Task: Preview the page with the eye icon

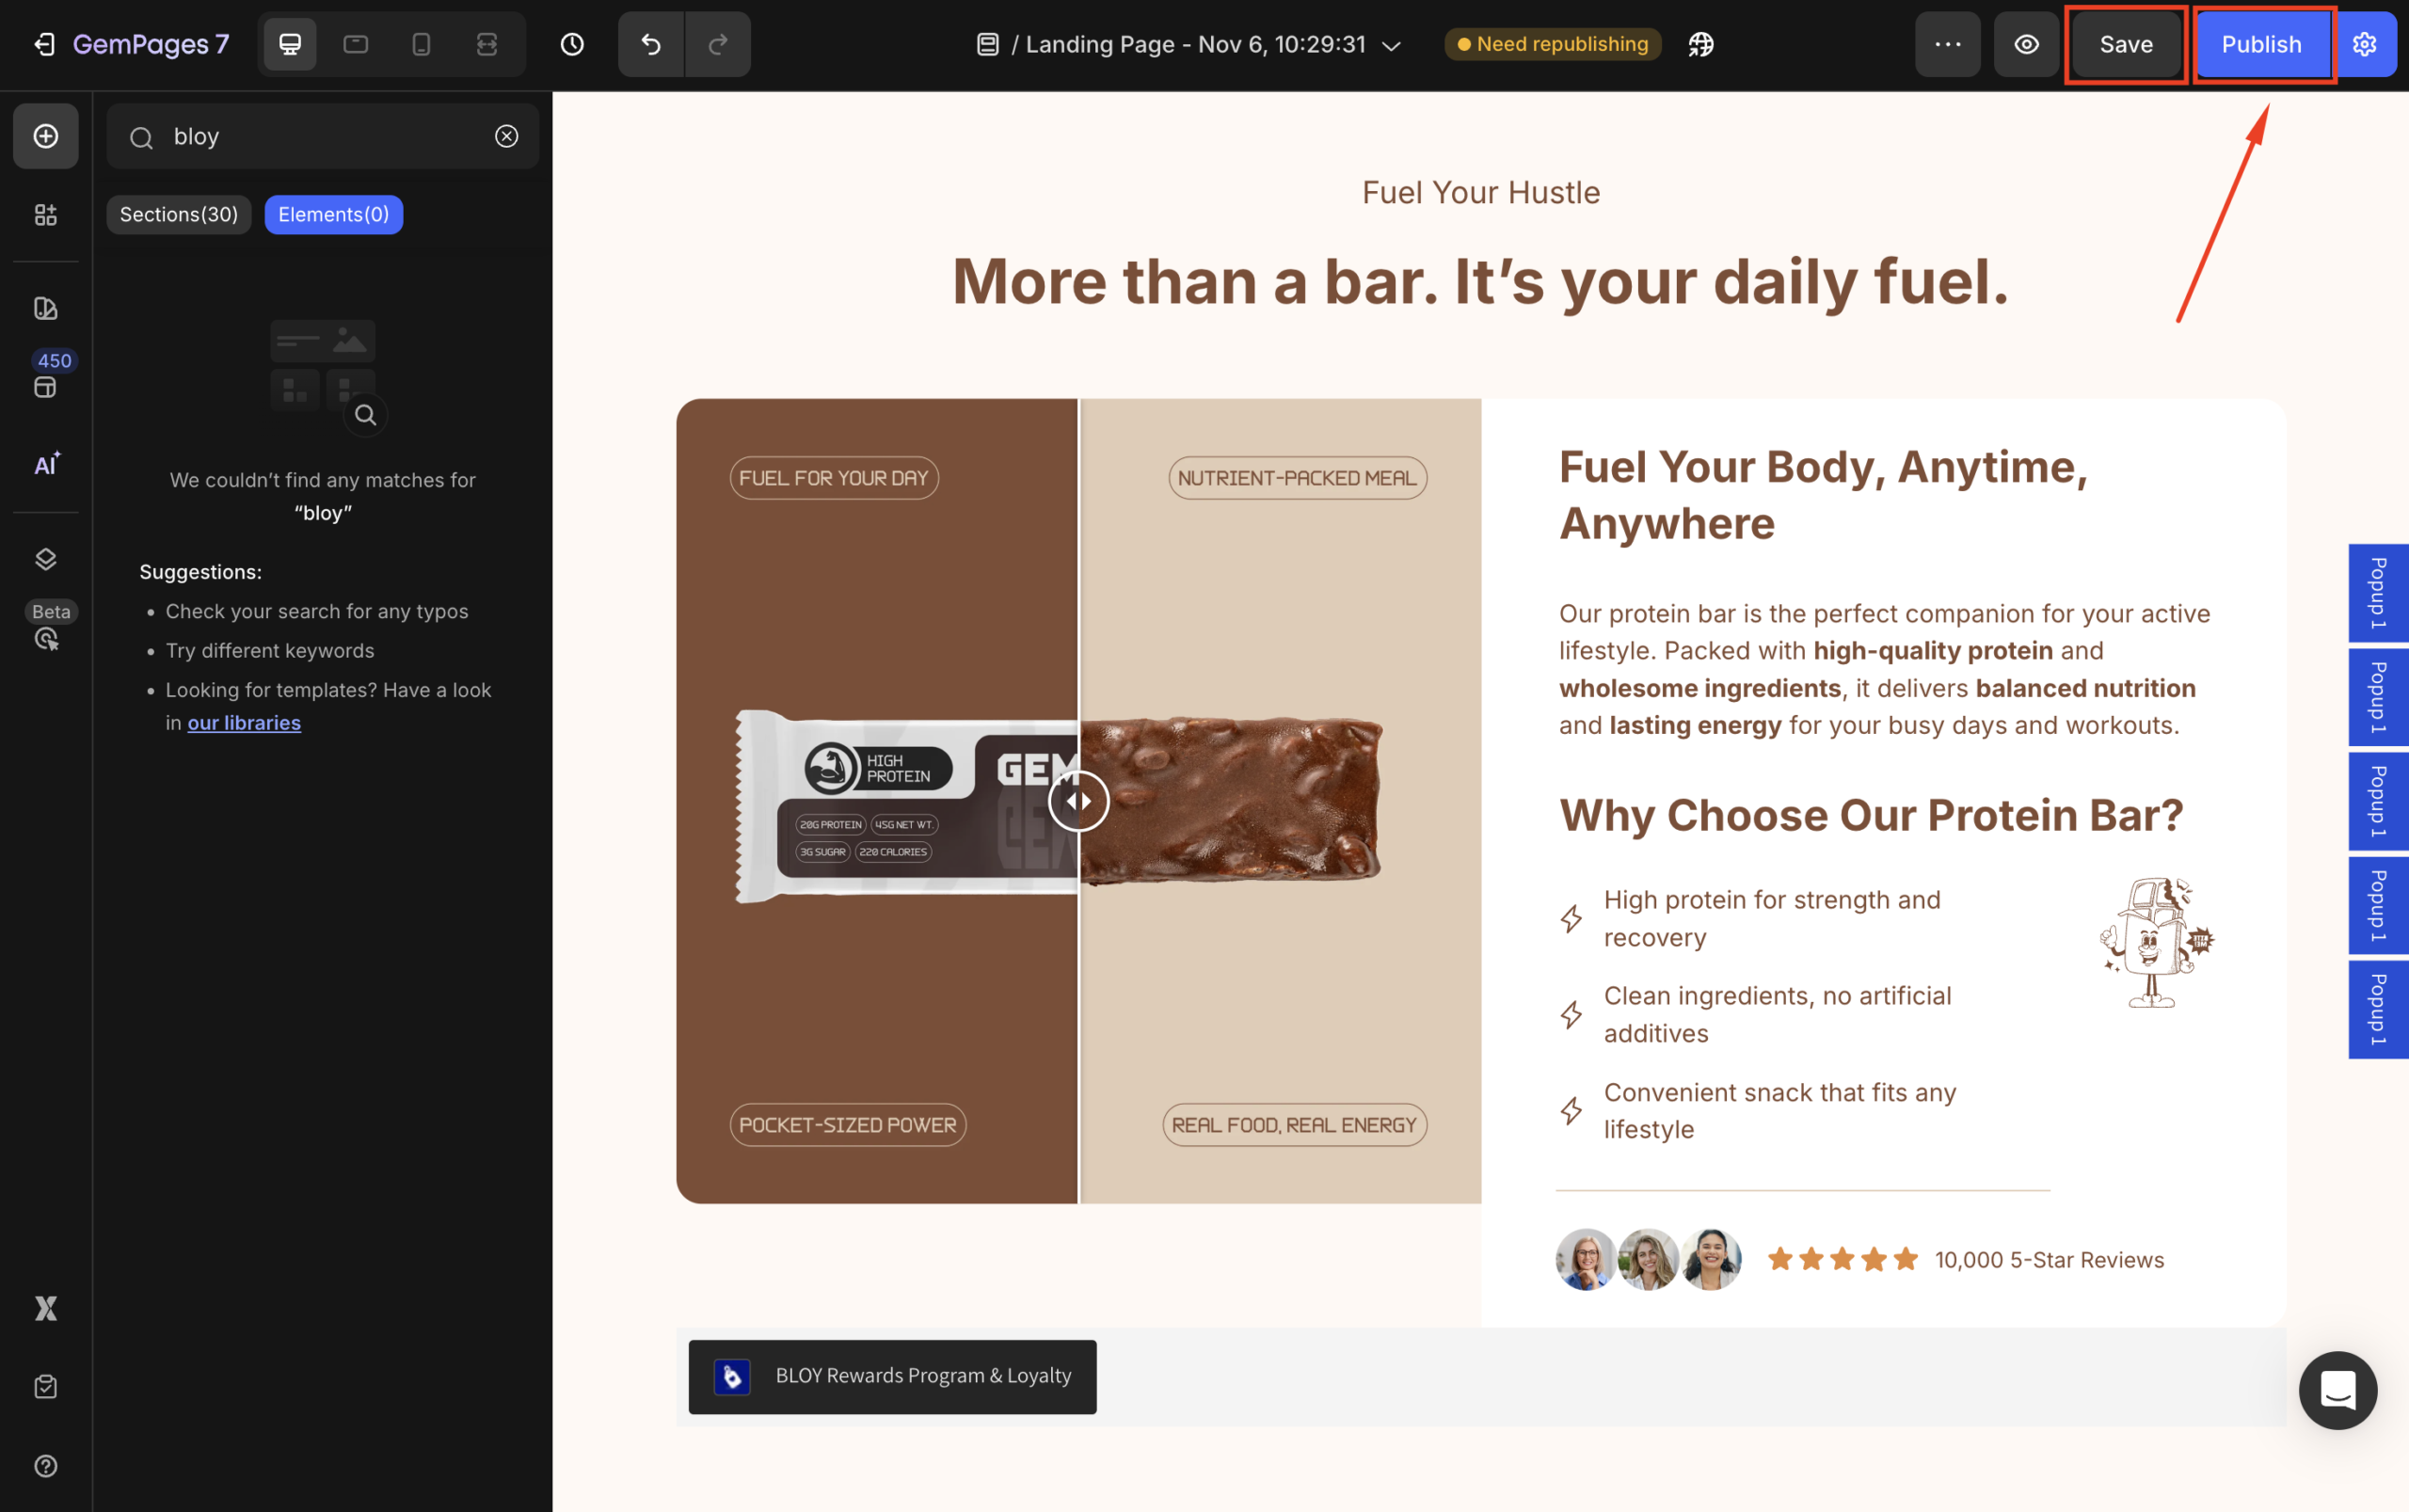Action: click(2026, 44)
